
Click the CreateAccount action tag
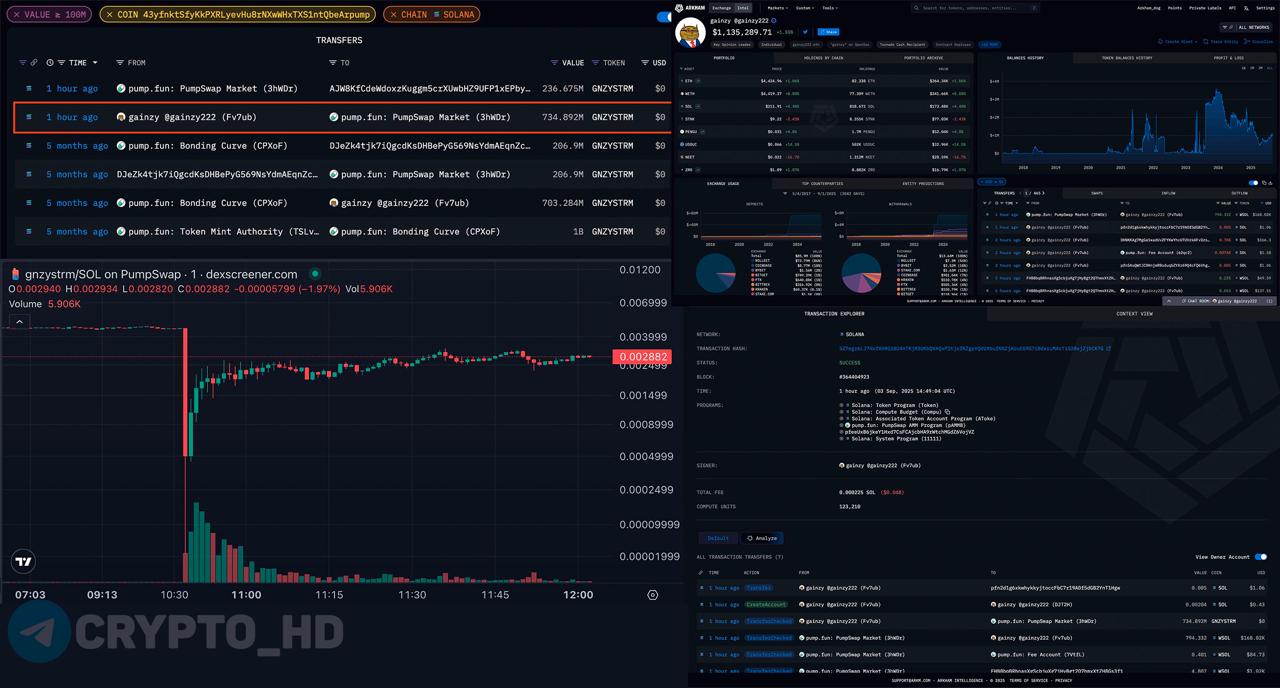pos(766,604)
